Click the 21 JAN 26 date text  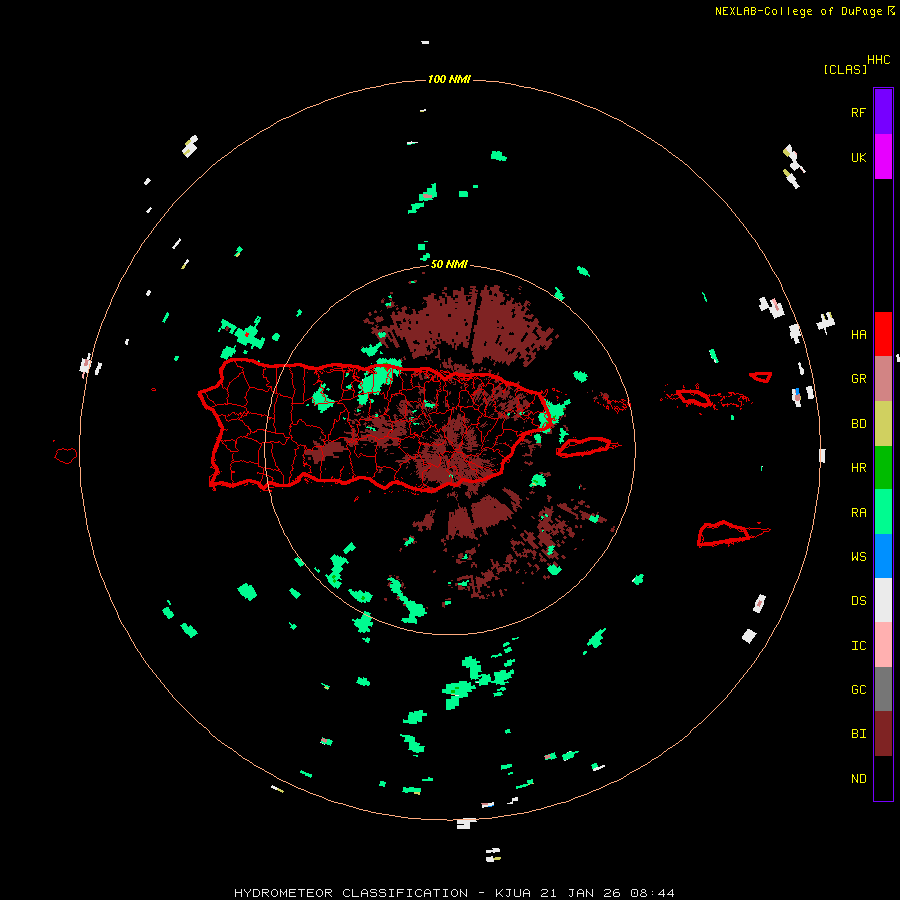click(x=581, y=893)
